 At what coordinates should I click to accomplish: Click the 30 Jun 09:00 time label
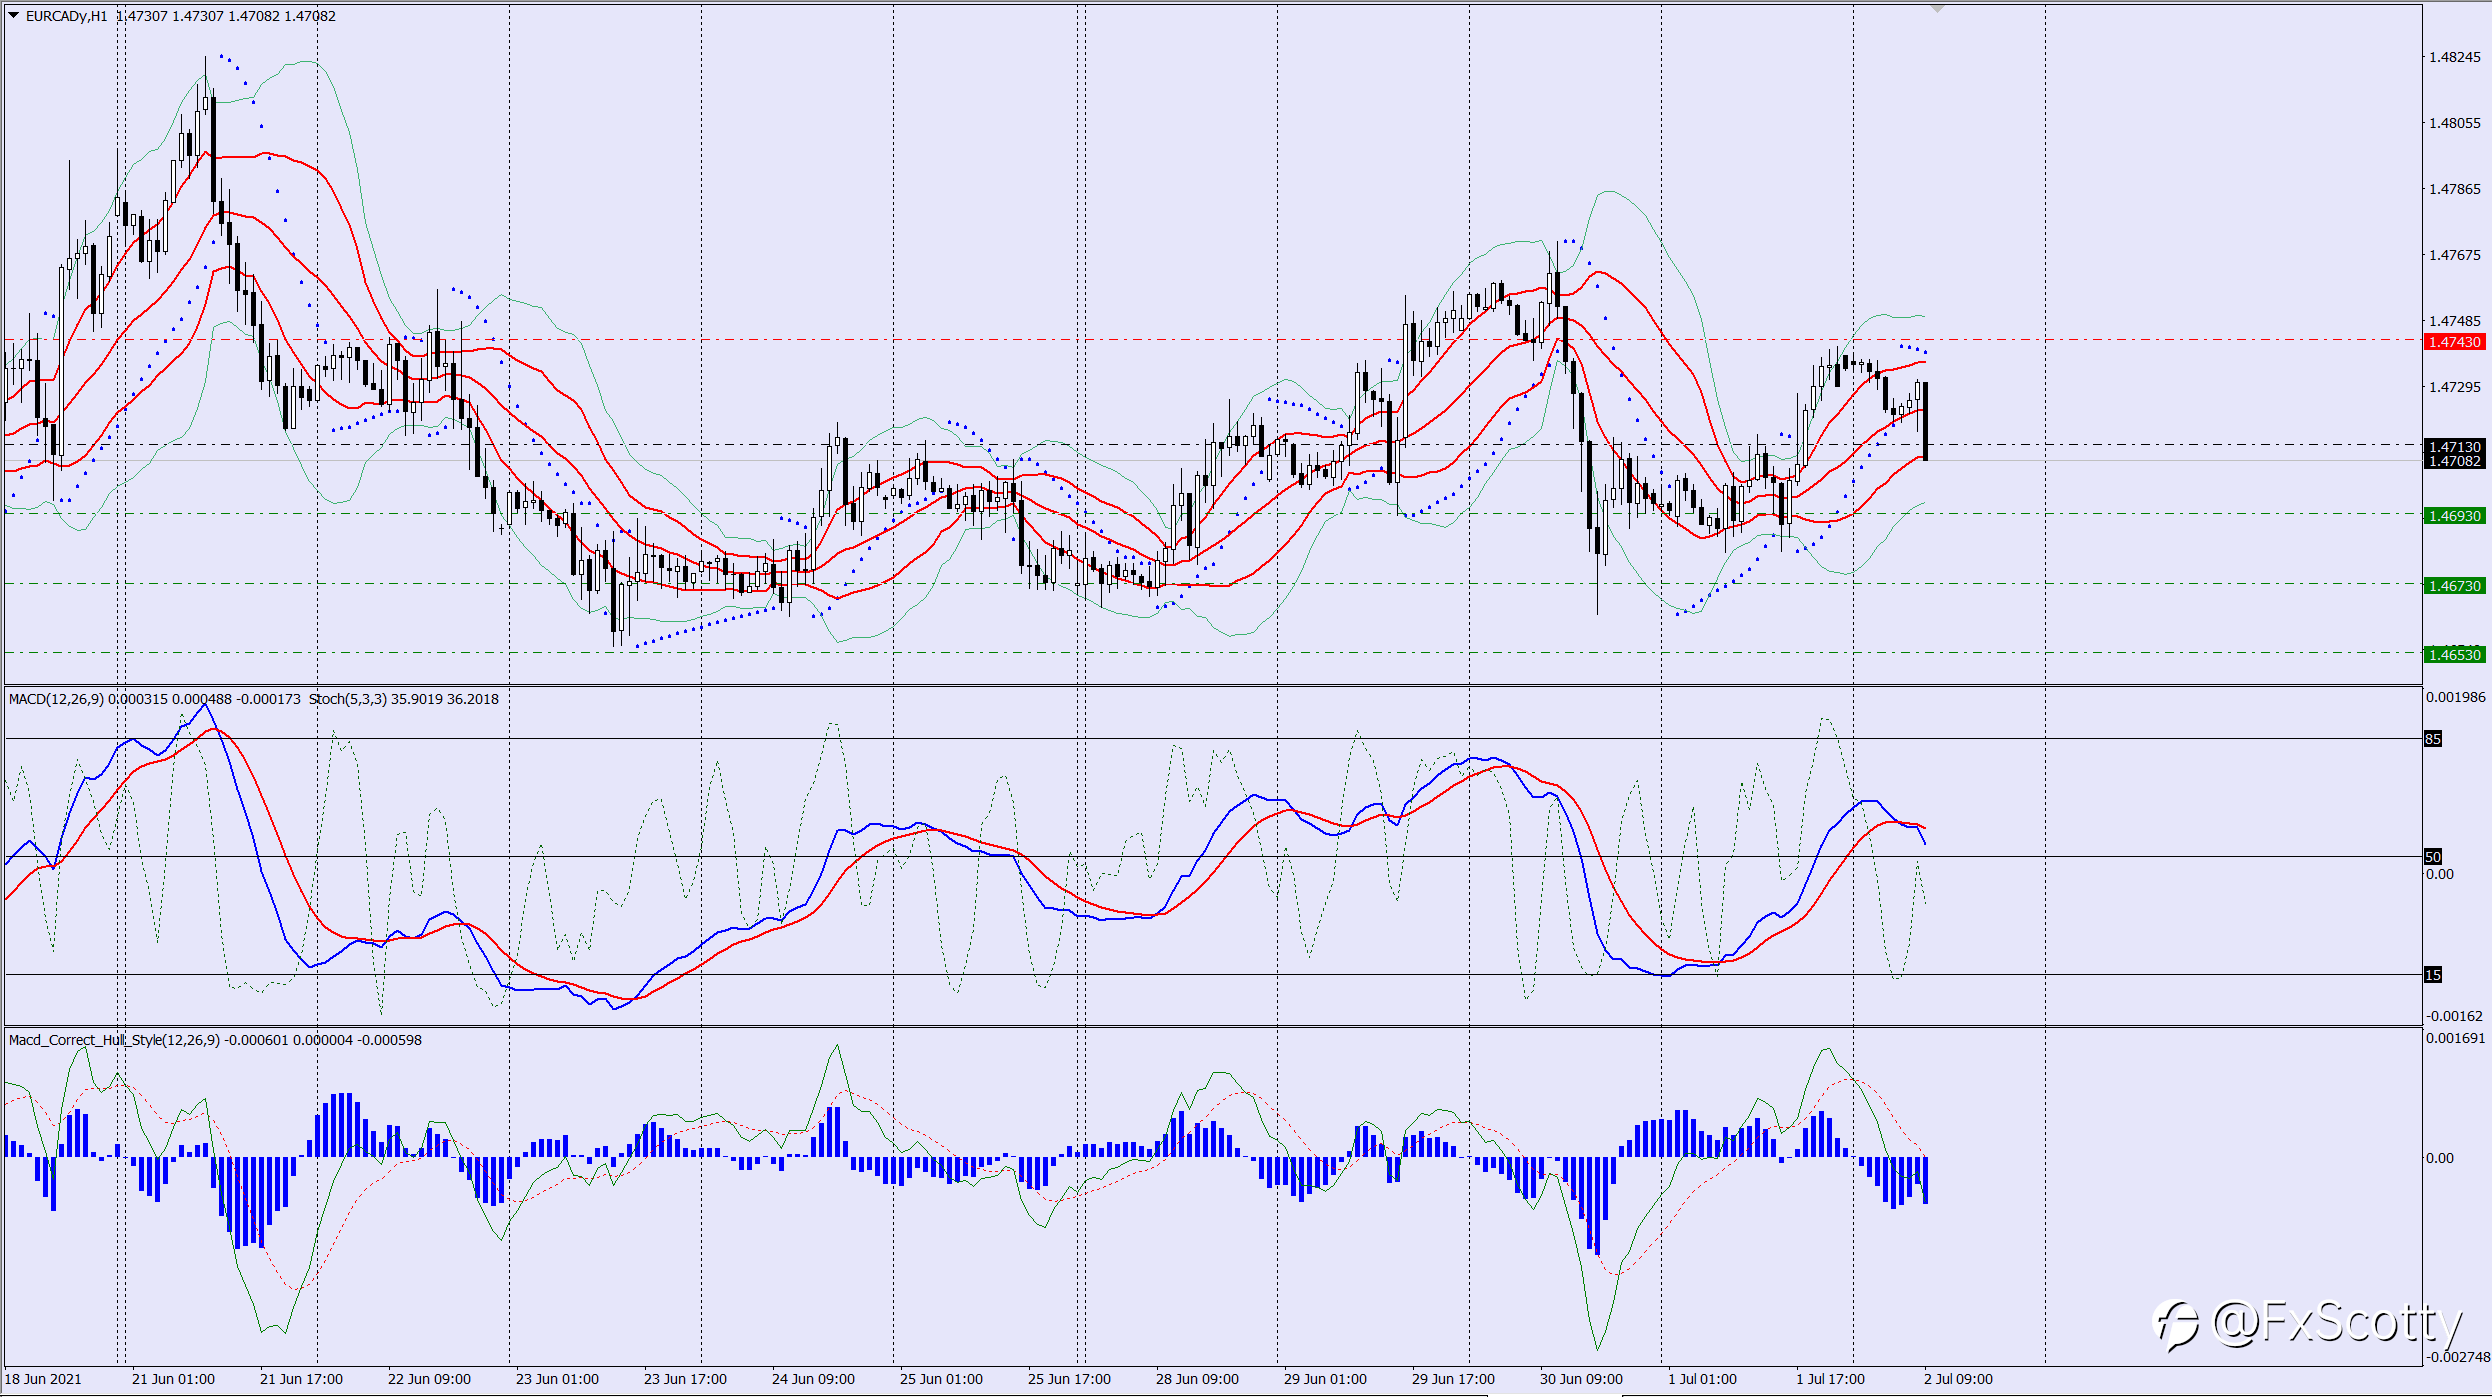pos(1581,1379)
